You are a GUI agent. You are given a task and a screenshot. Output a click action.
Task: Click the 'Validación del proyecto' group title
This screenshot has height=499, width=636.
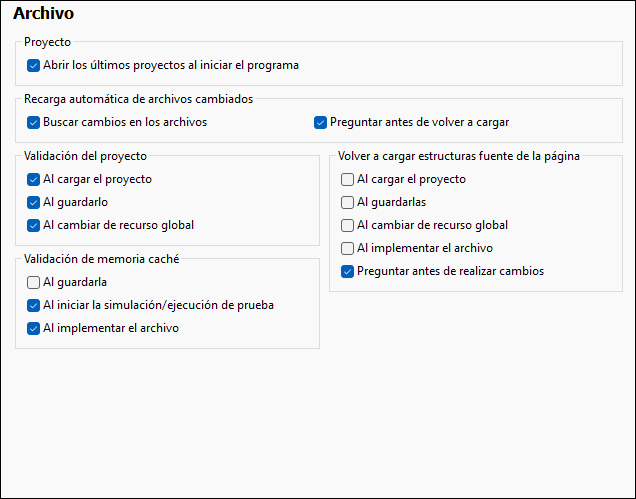[x=86, y=156]
